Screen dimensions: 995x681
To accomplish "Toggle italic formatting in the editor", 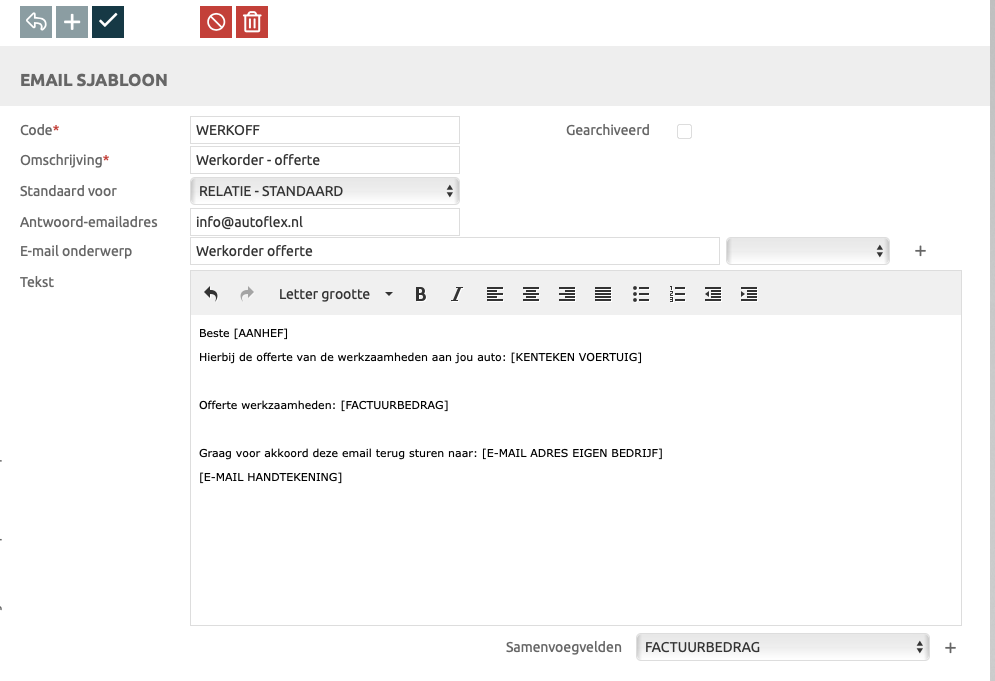I will tap(457, 294).
